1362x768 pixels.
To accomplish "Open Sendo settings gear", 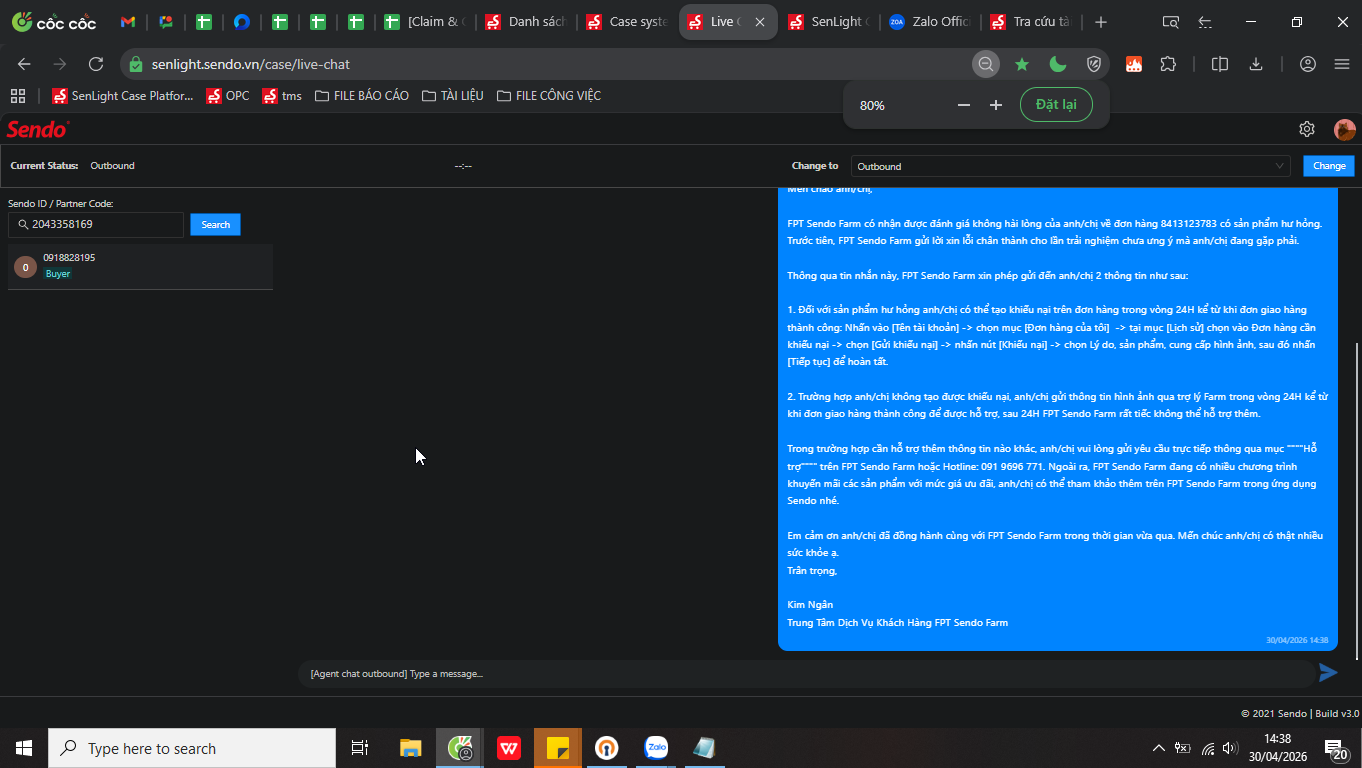I will point(1307,129).
